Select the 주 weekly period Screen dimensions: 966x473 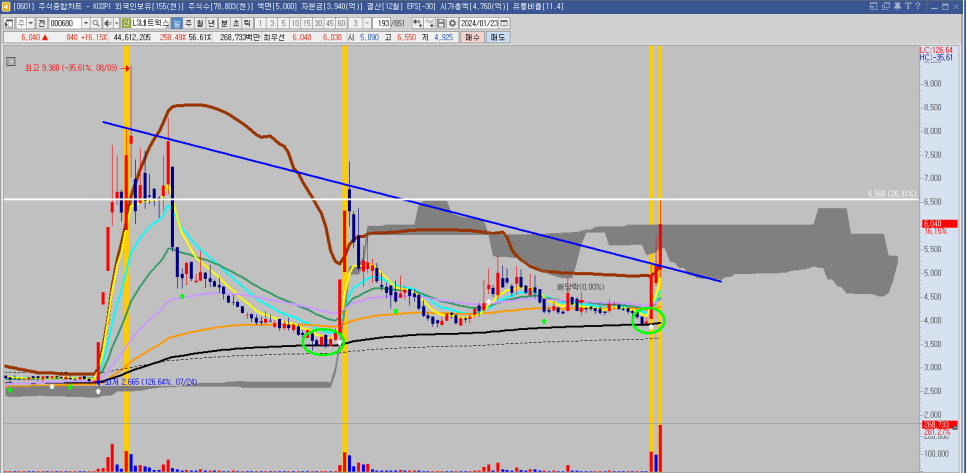click(x=188, y=23)
